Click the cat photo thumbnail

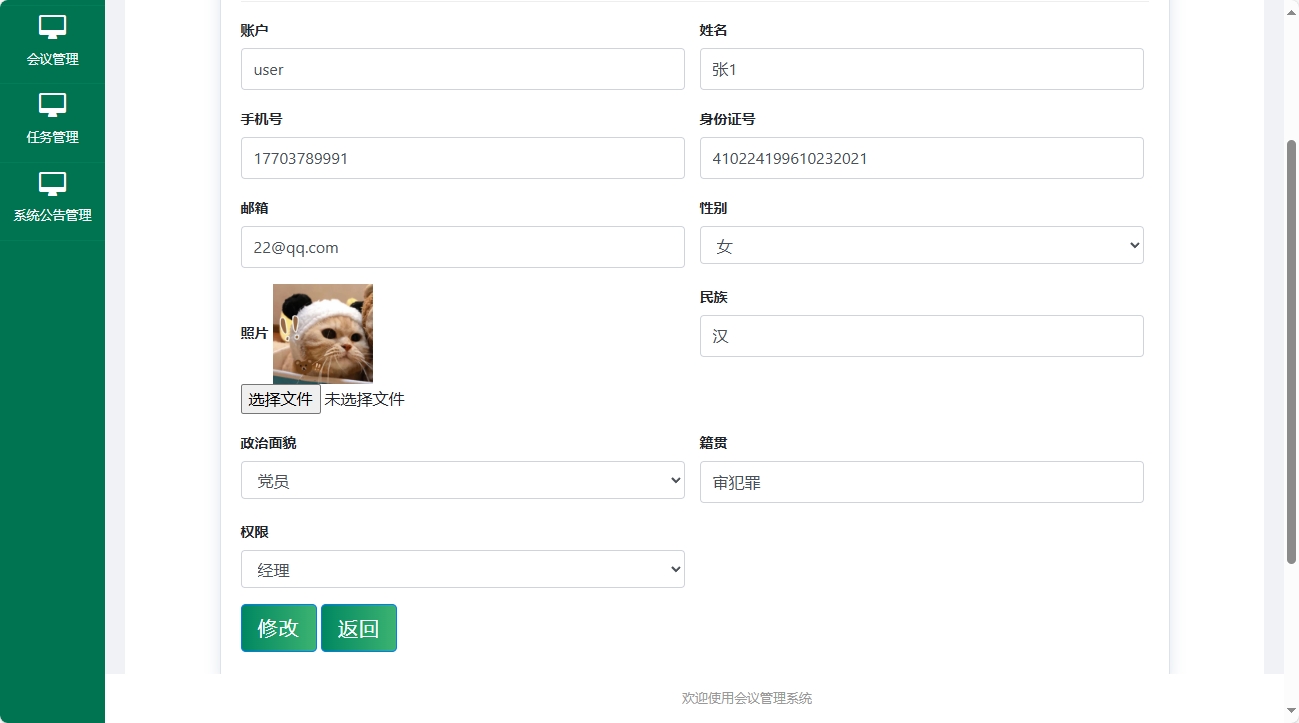pos(322,332)
